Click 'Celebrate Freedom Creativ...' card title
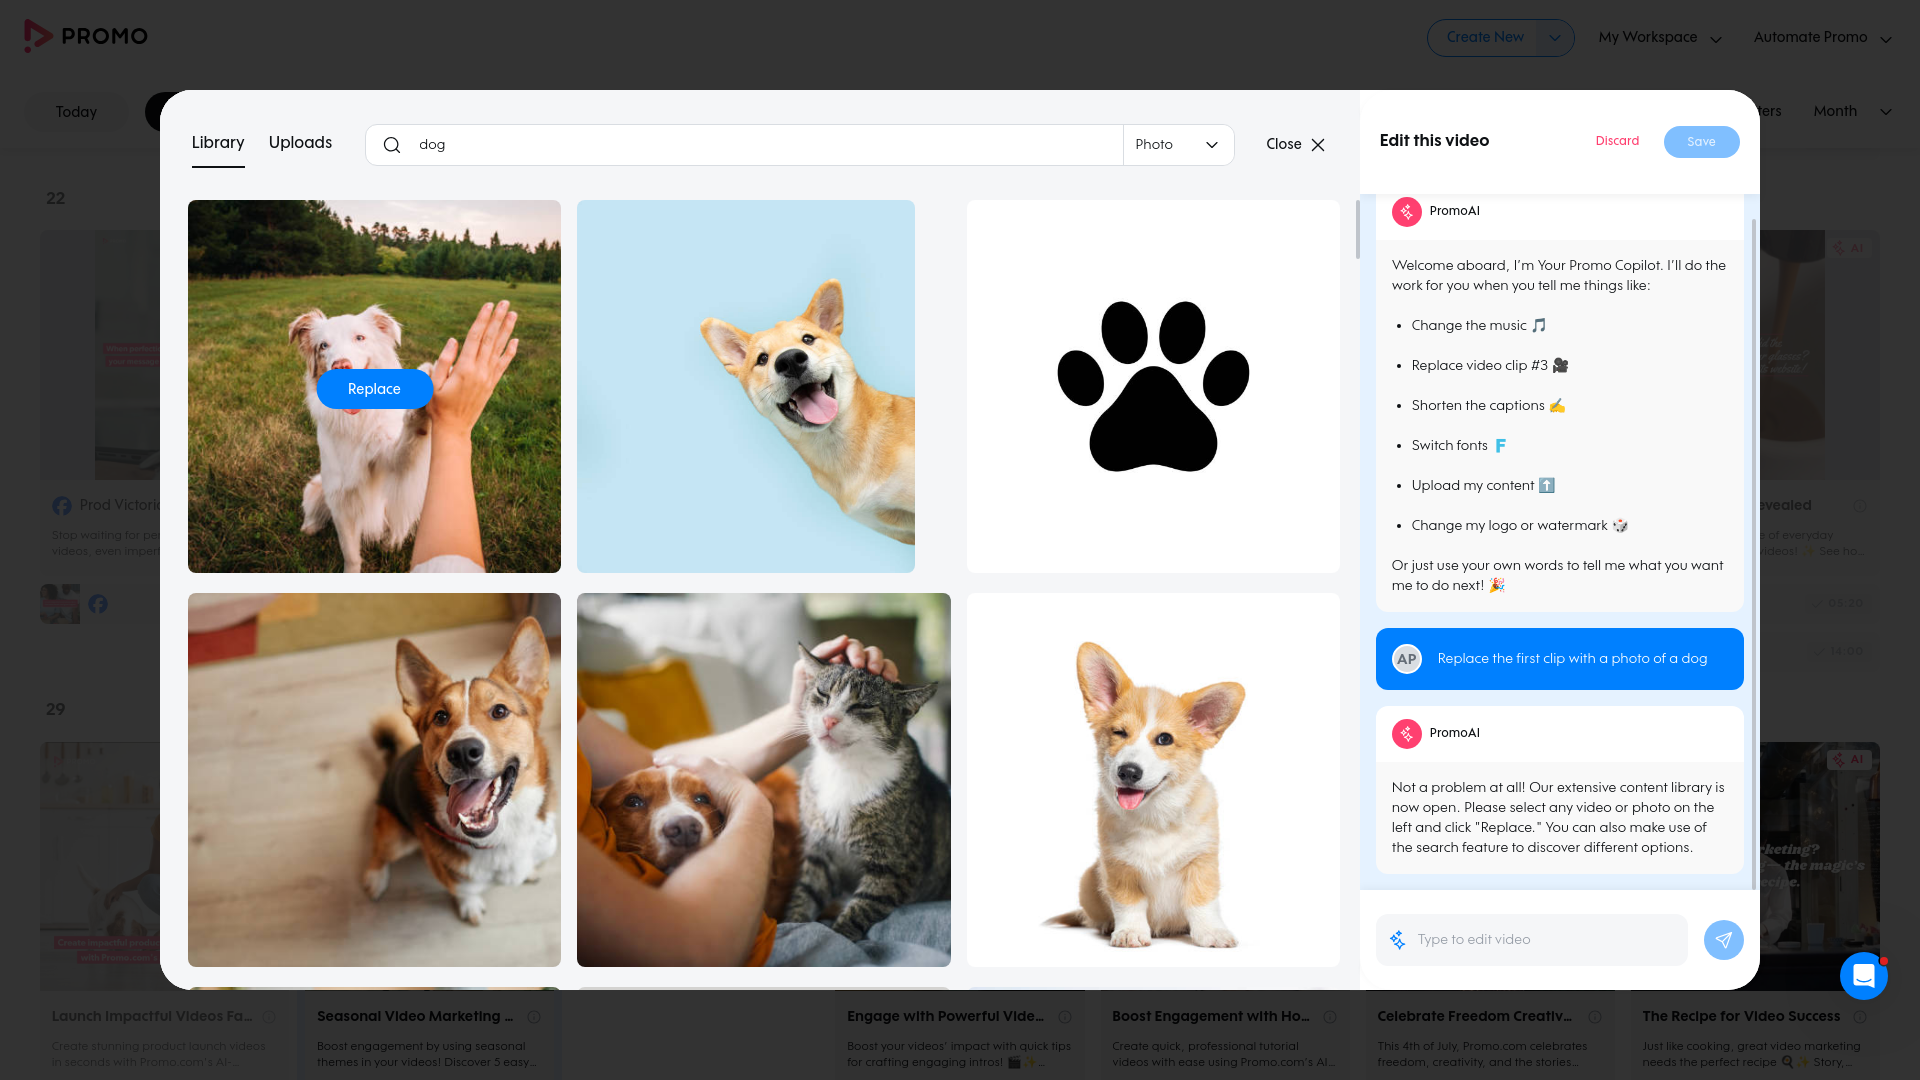 point(1474,1017)
